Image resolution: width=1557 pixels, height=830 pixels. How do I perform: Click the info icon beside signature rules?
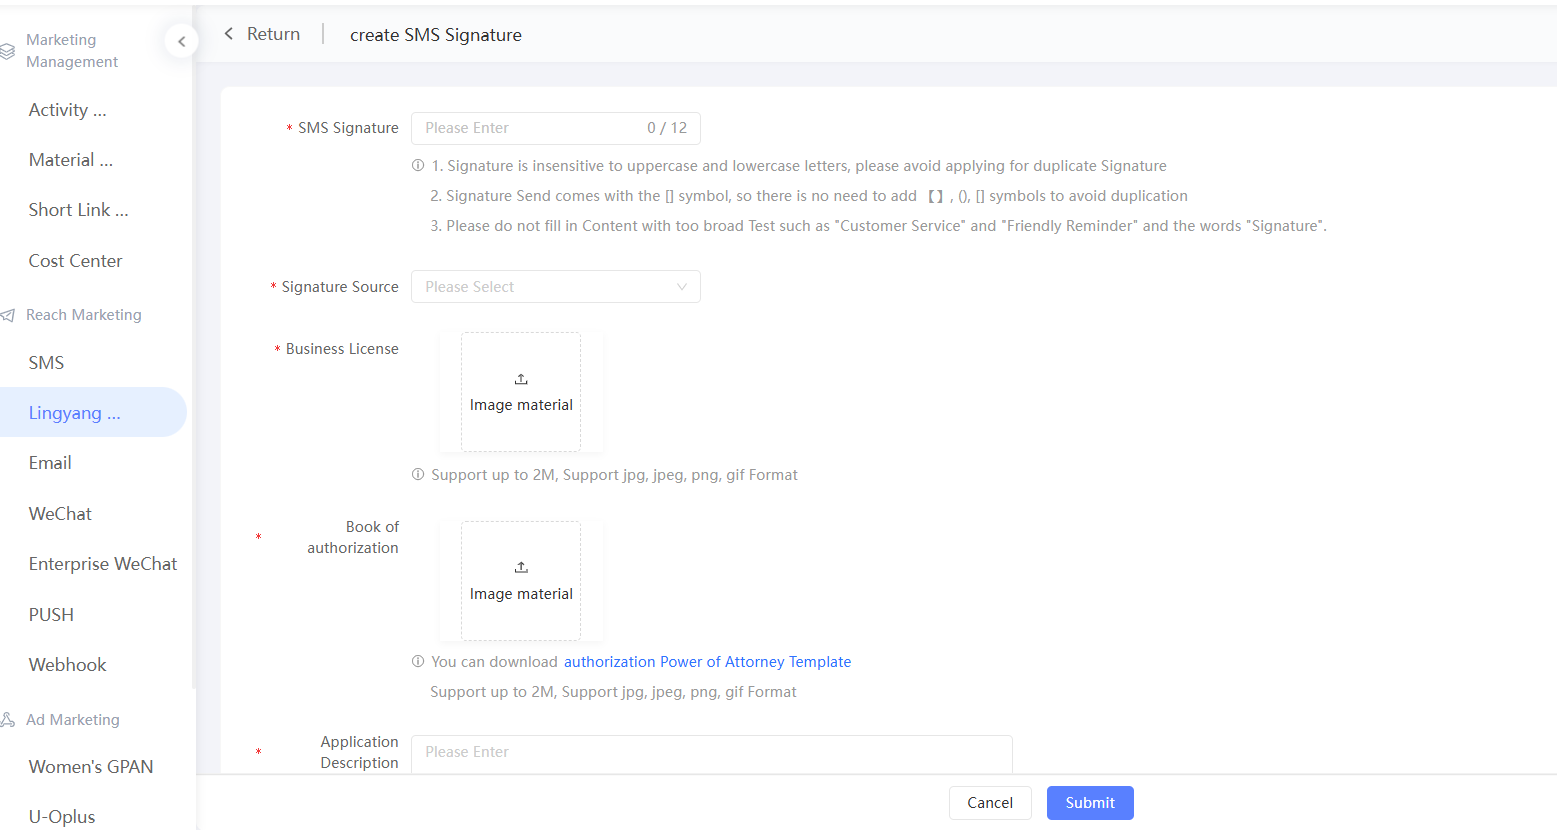tap(418, 166)
